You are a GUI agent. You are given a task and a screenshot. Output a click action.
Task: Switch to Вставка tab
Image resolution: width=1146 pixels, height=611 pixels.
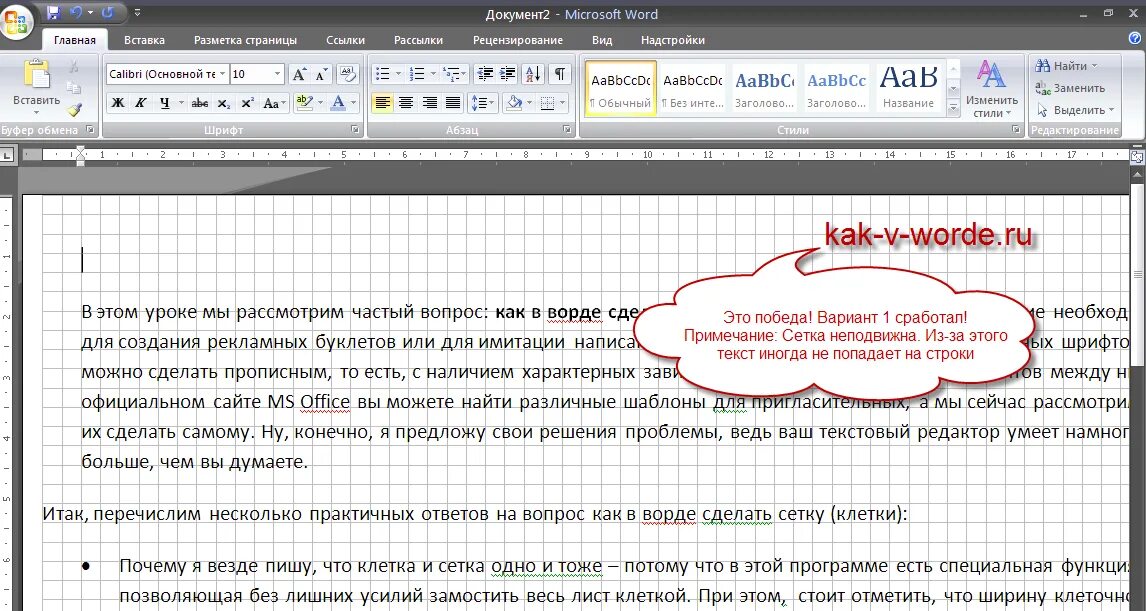(x=144, y=40)
